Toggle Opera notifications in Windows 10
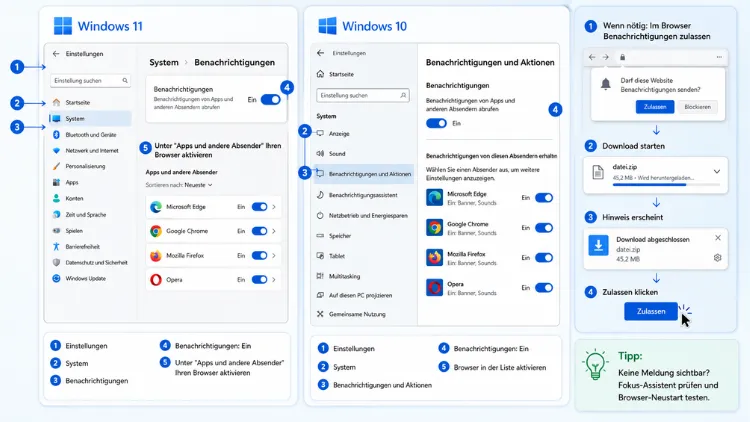This screenshot has width=750, height=422. (544, 288)
